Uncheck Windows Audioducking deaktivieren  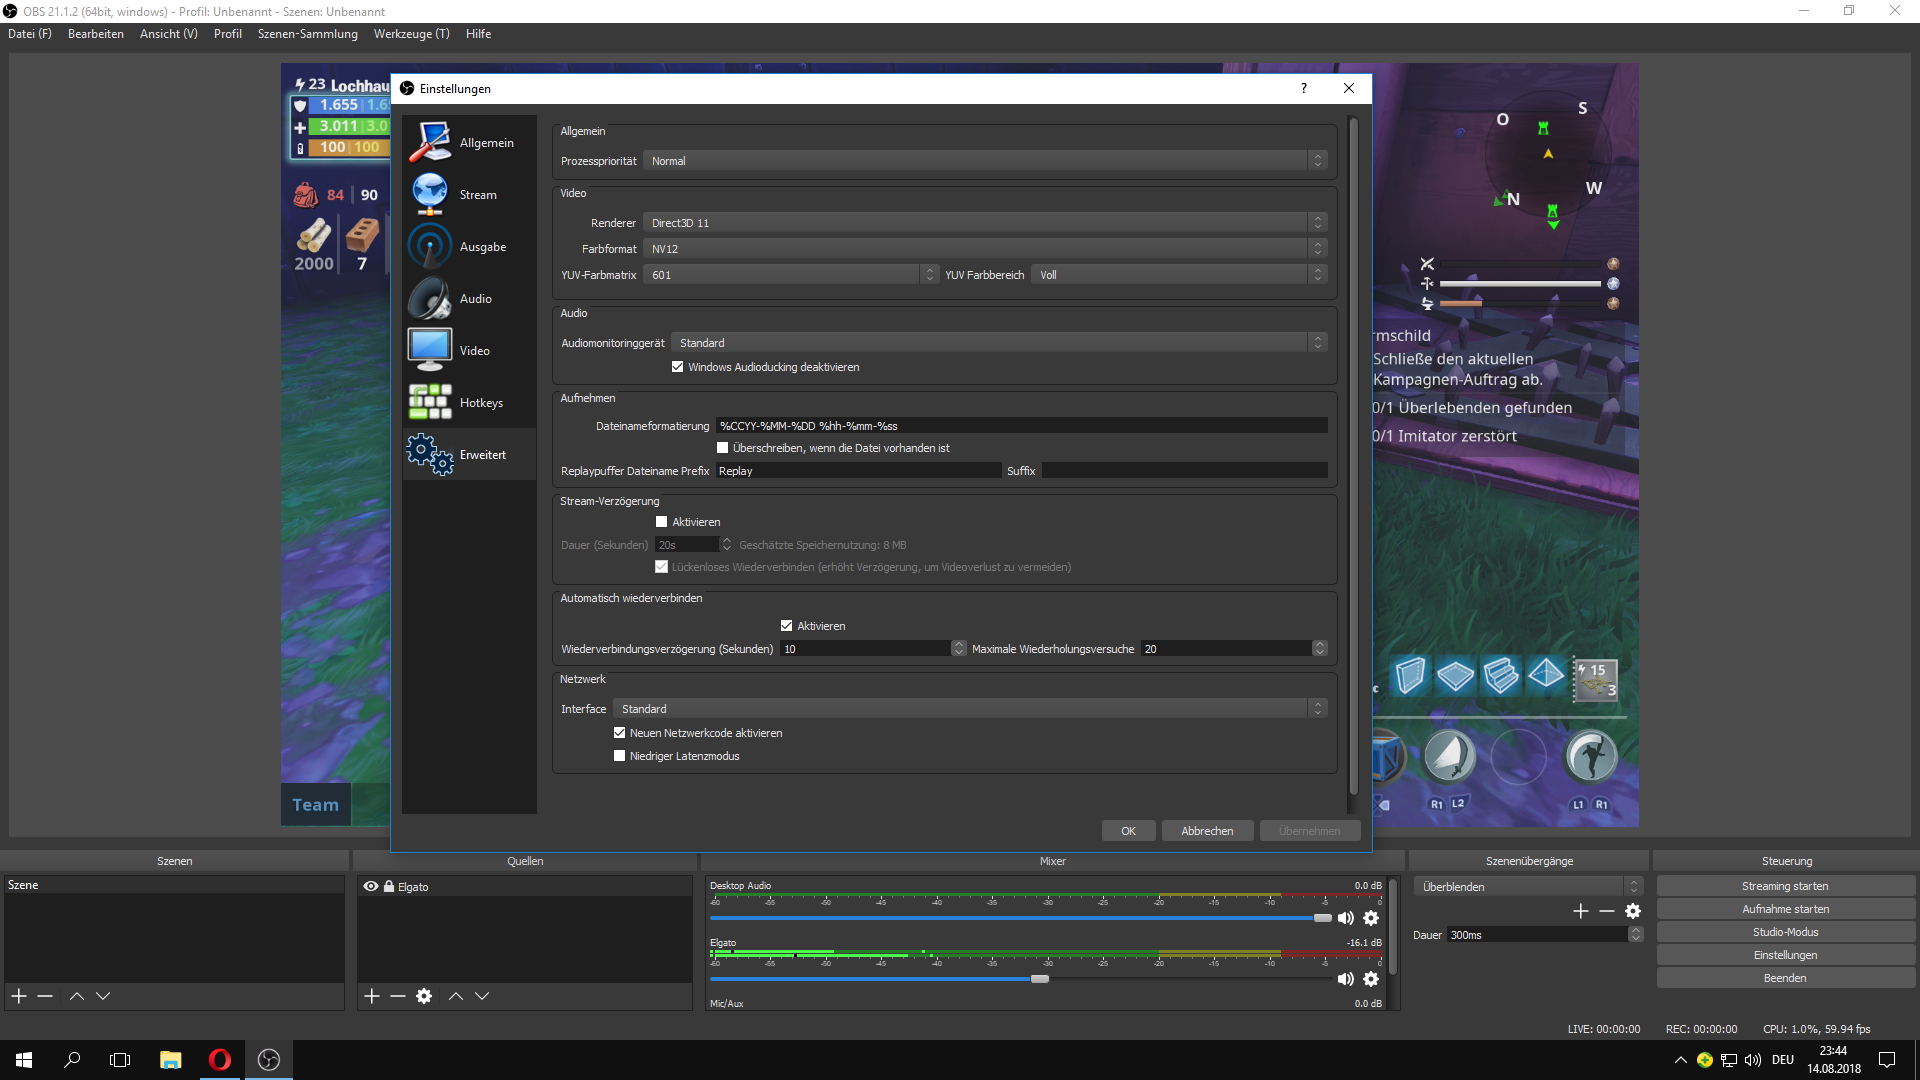click(x=678, y=367)
